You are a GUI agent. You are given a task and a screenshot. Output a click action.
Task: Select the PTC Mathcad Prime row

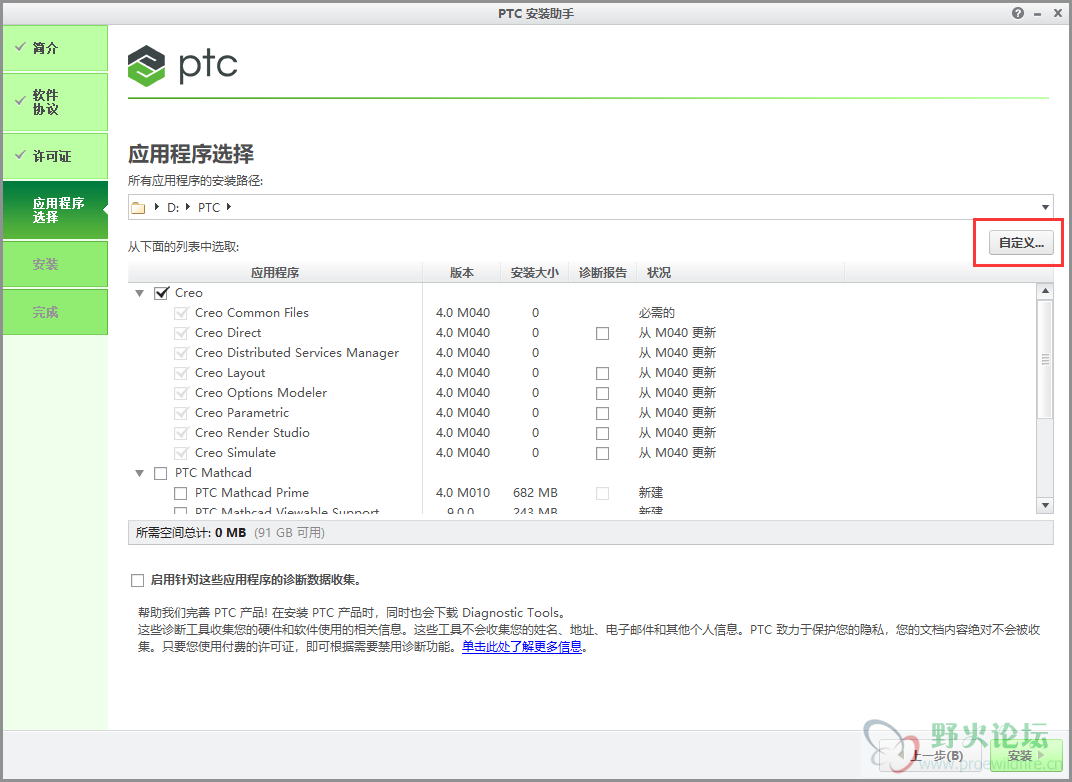[x=582, y=493]
